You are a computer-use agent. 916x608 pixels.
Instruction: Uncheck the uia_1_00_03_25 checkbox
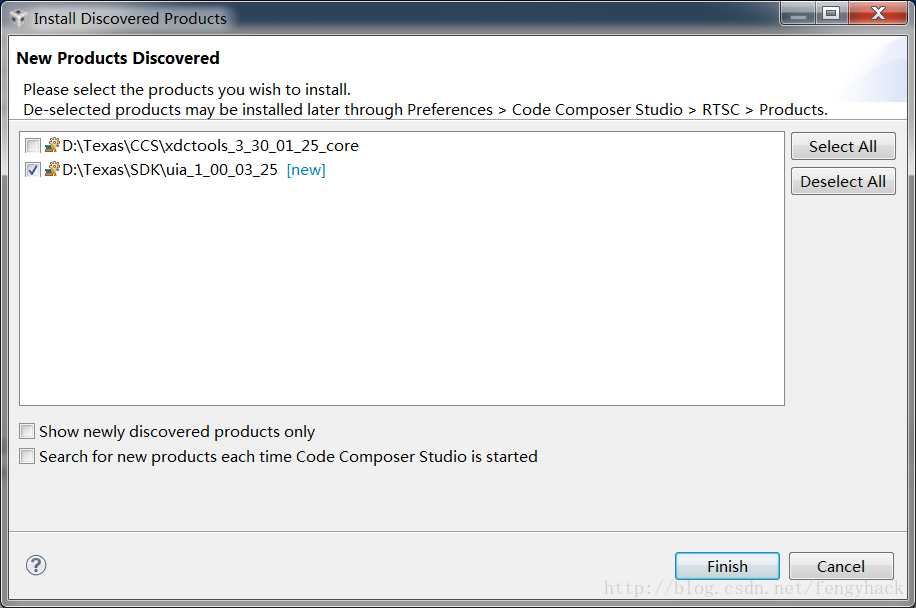pos(33,170)
